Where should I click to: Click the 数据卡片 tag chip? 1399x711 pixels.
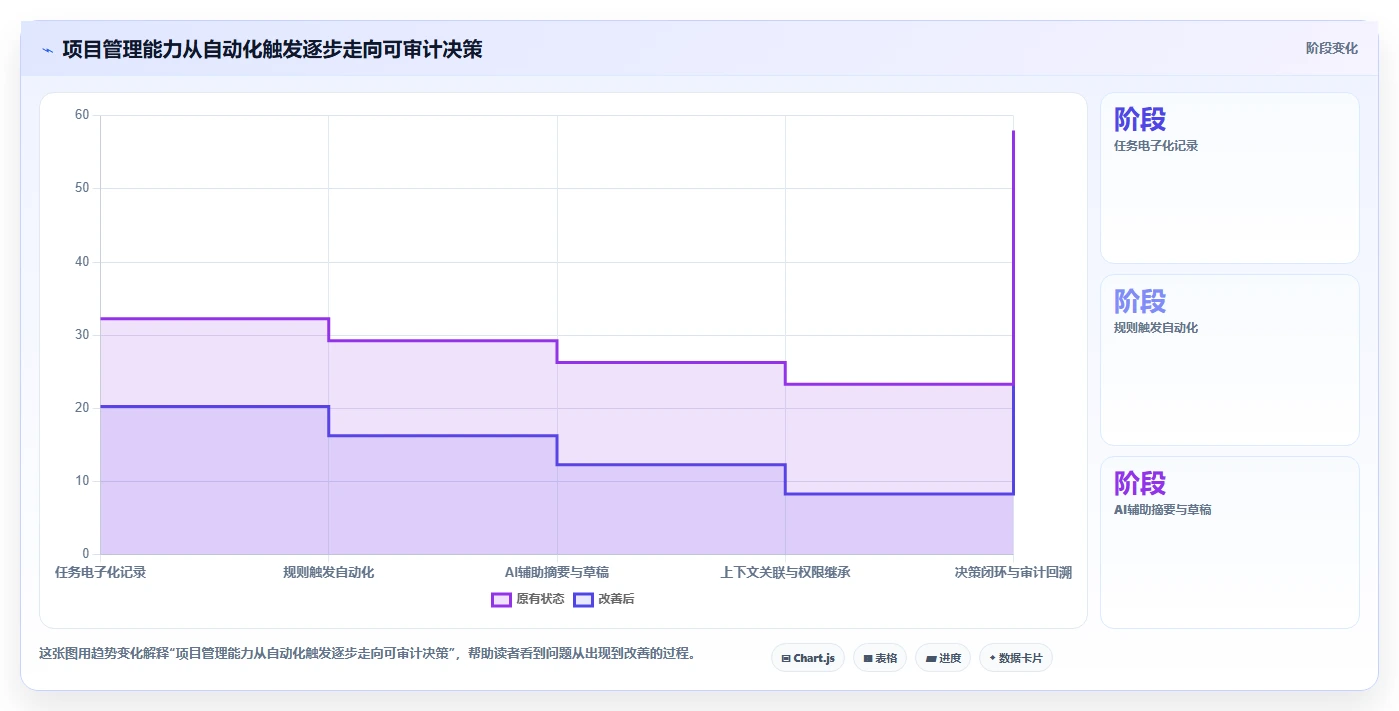[x=1016, y=658]
